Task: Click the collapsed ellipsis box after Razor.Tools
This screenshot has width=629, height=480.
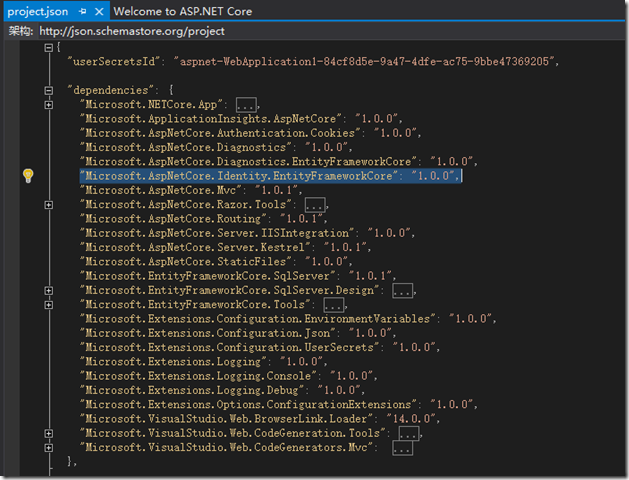Action: click(315, 205)
